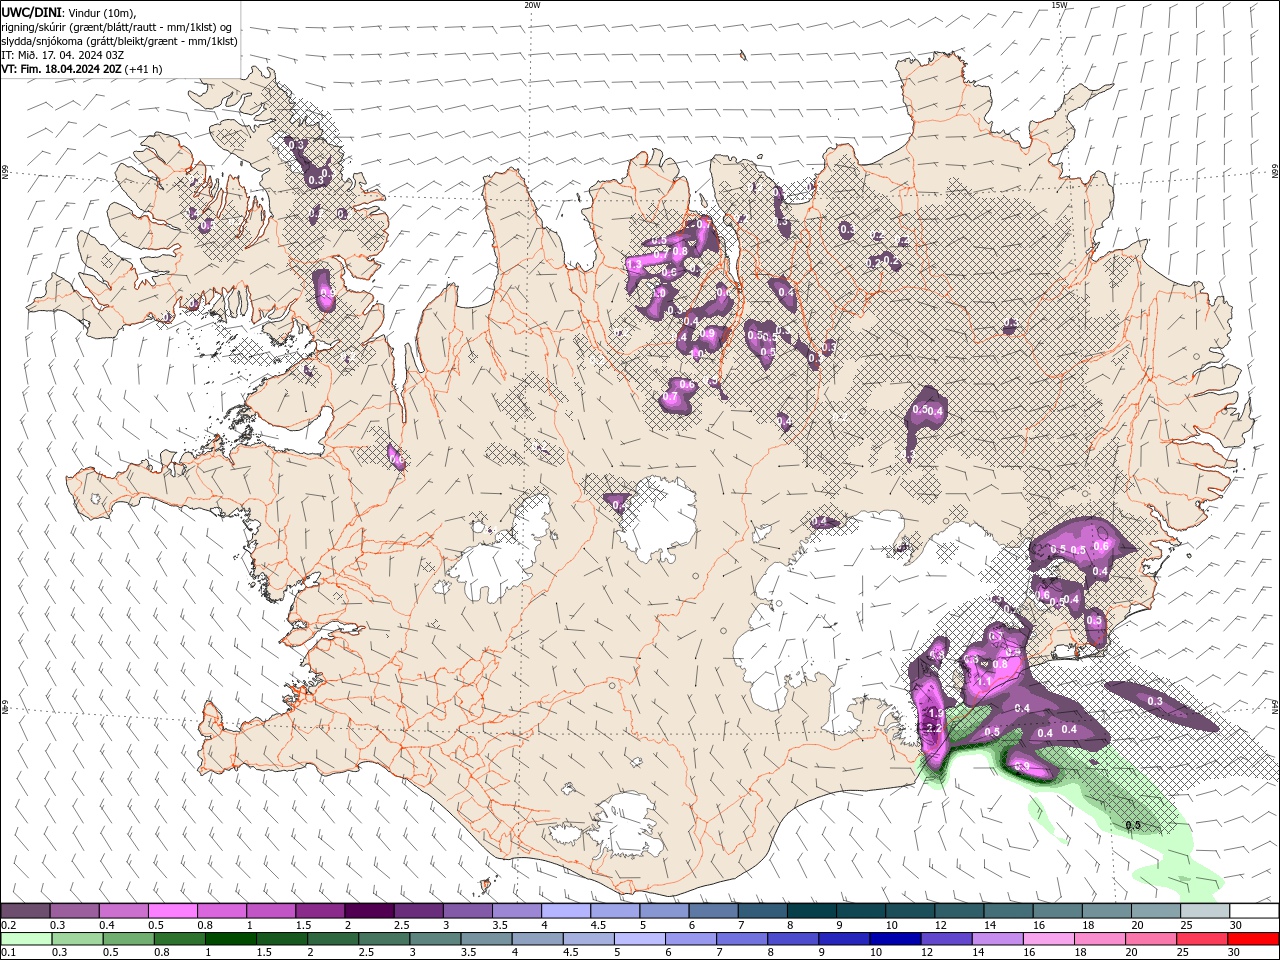Click the purple swatch between 1.5 and 2
This screenshot has width=1280, height=960.
click(319, 911)
